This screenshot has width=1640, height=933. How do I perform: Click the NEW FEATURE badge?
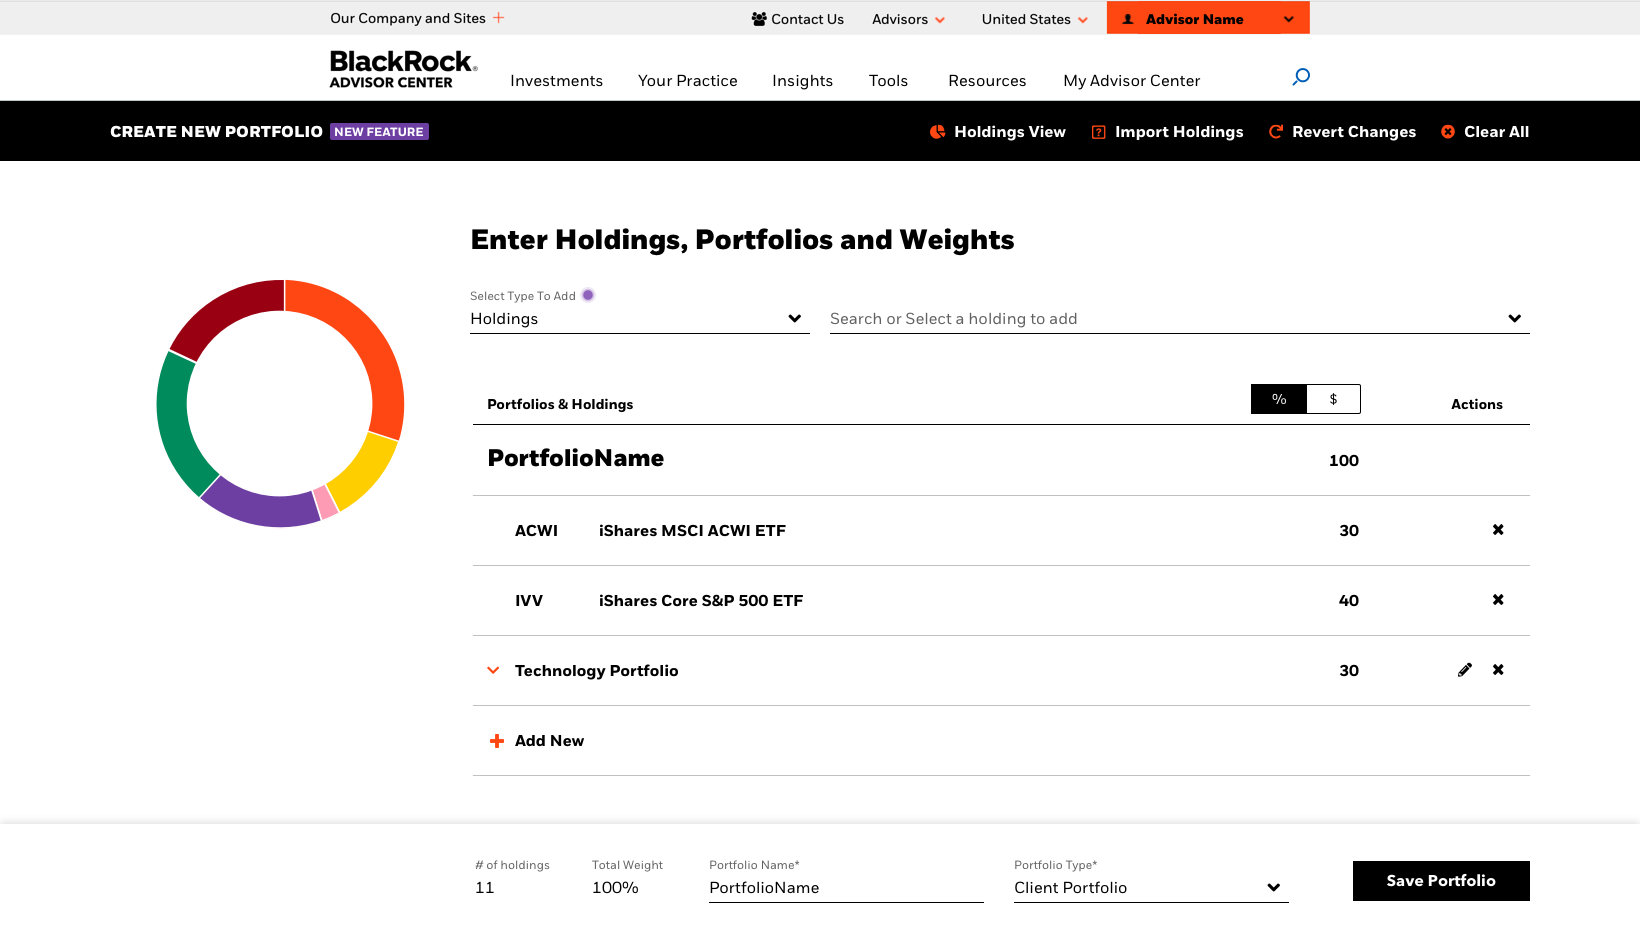[x=379, y=132]
